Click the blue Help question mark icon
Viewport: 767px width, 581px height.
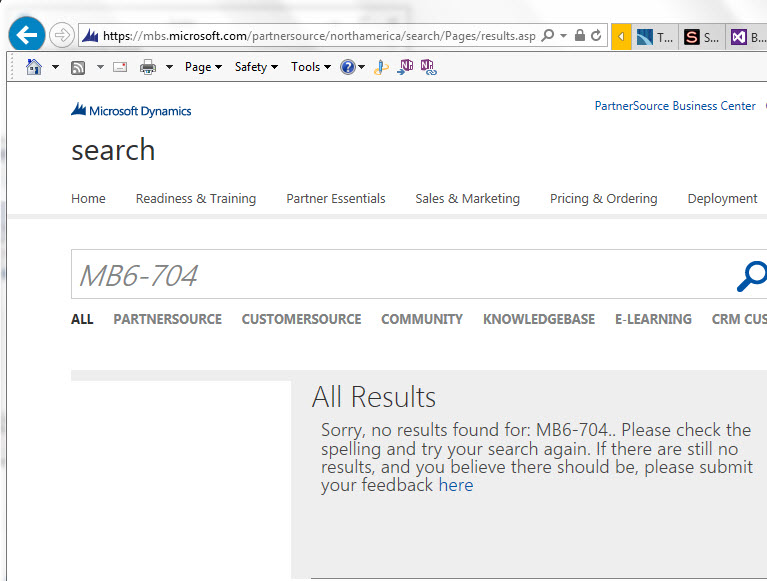click(347, 67)
